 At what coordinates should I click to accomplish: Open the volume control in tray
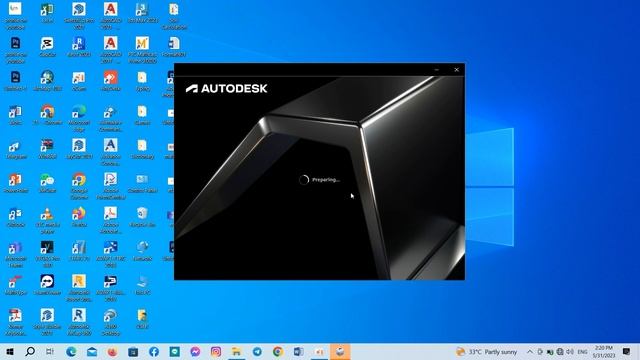pos(570,351)
